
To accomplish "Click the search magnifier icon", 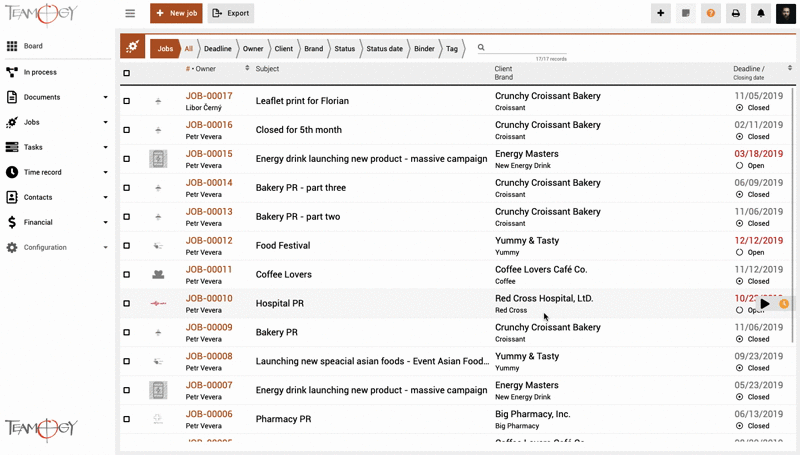I will (x=481, y=47).
